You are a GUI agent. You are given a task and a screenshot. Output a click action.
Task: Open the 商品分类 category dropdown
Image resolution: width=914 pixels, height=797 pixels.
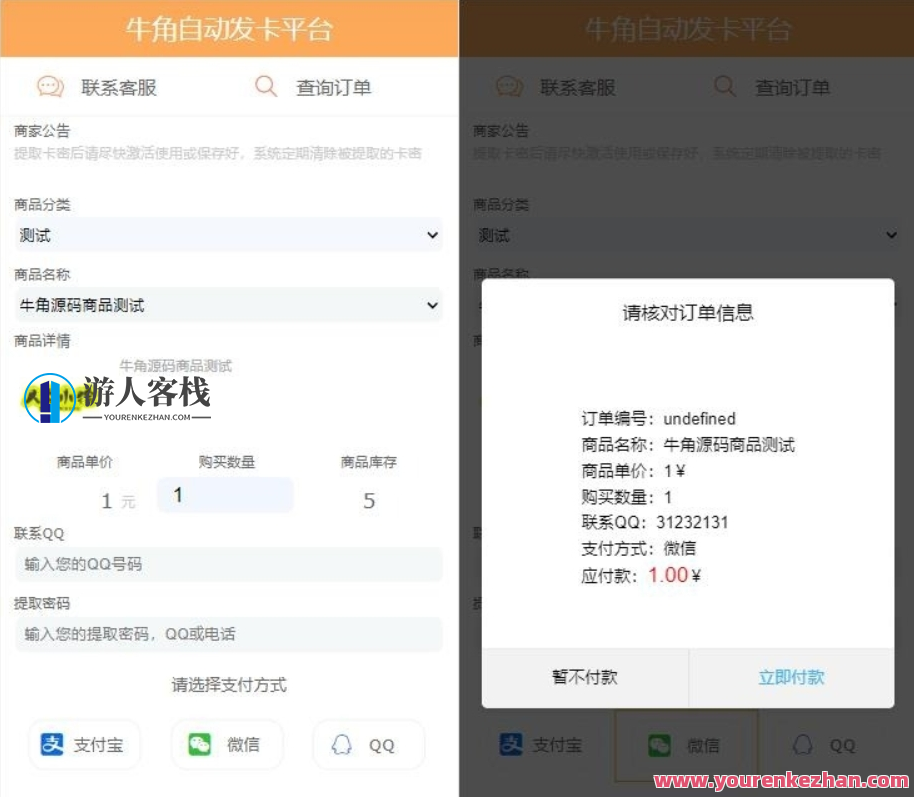[226, 235]
